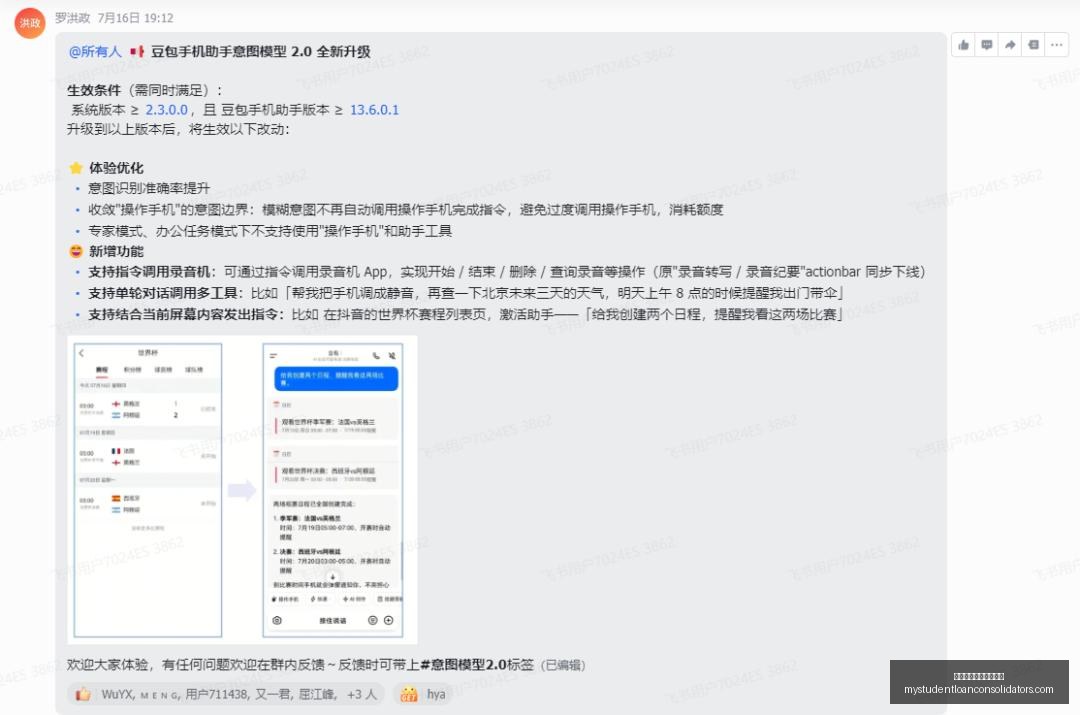Click reactor name 用户711438 in reaction pill

(217, 694)
